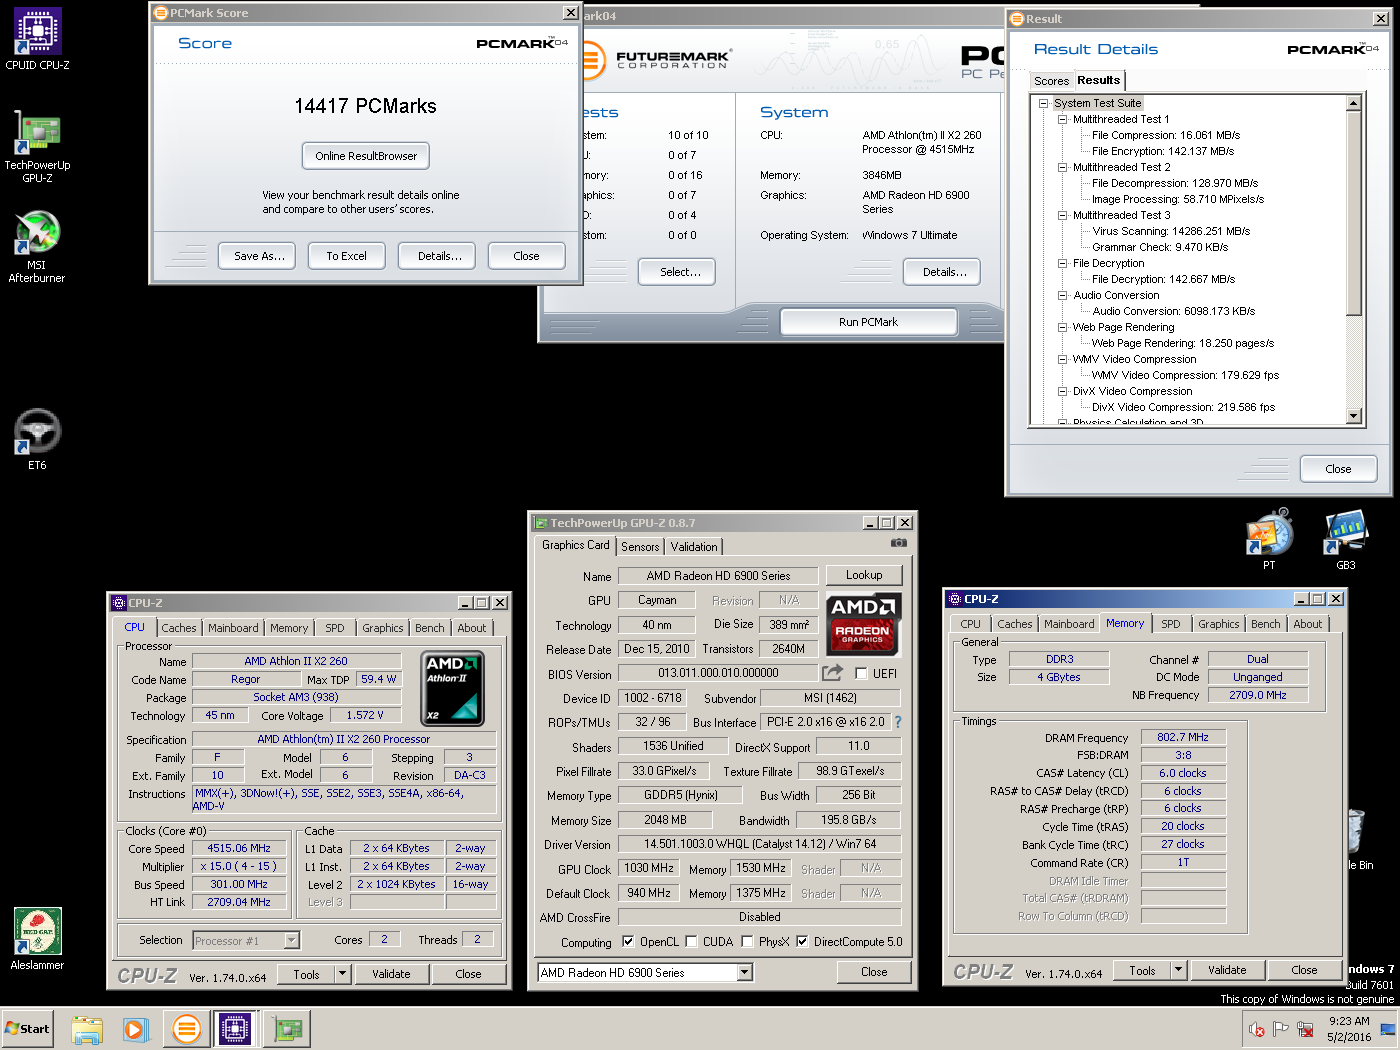Toggle the UEFI checkbox in GPU-Z

[861, 674]
